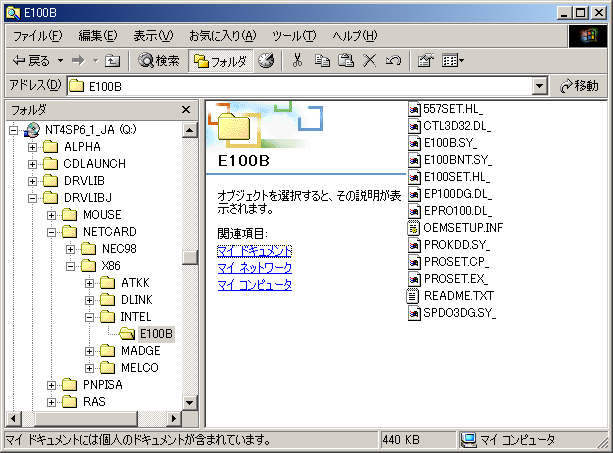Open the 編集(E) menu
The image size is (613, 453).
point(98,36)
